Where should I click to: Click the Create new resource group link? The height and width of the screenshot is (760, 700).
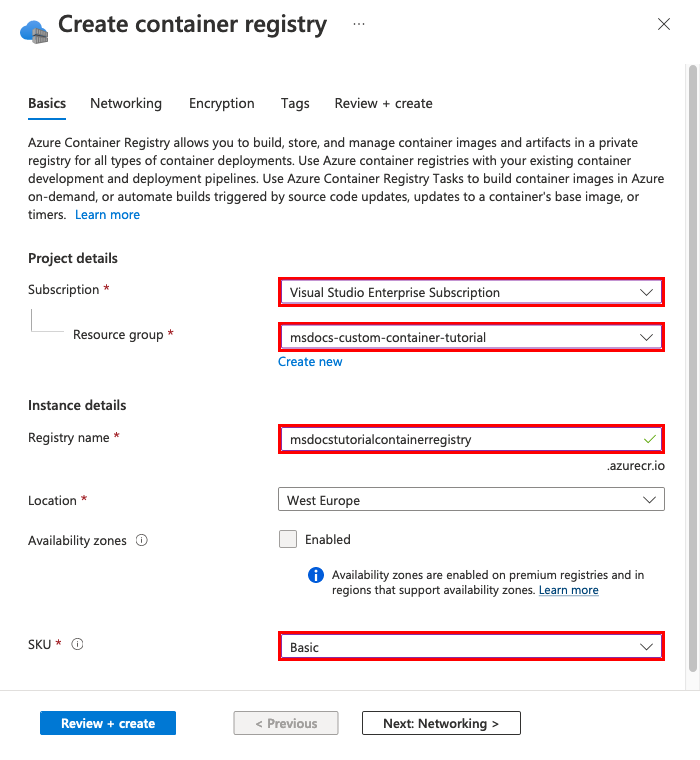310,361
